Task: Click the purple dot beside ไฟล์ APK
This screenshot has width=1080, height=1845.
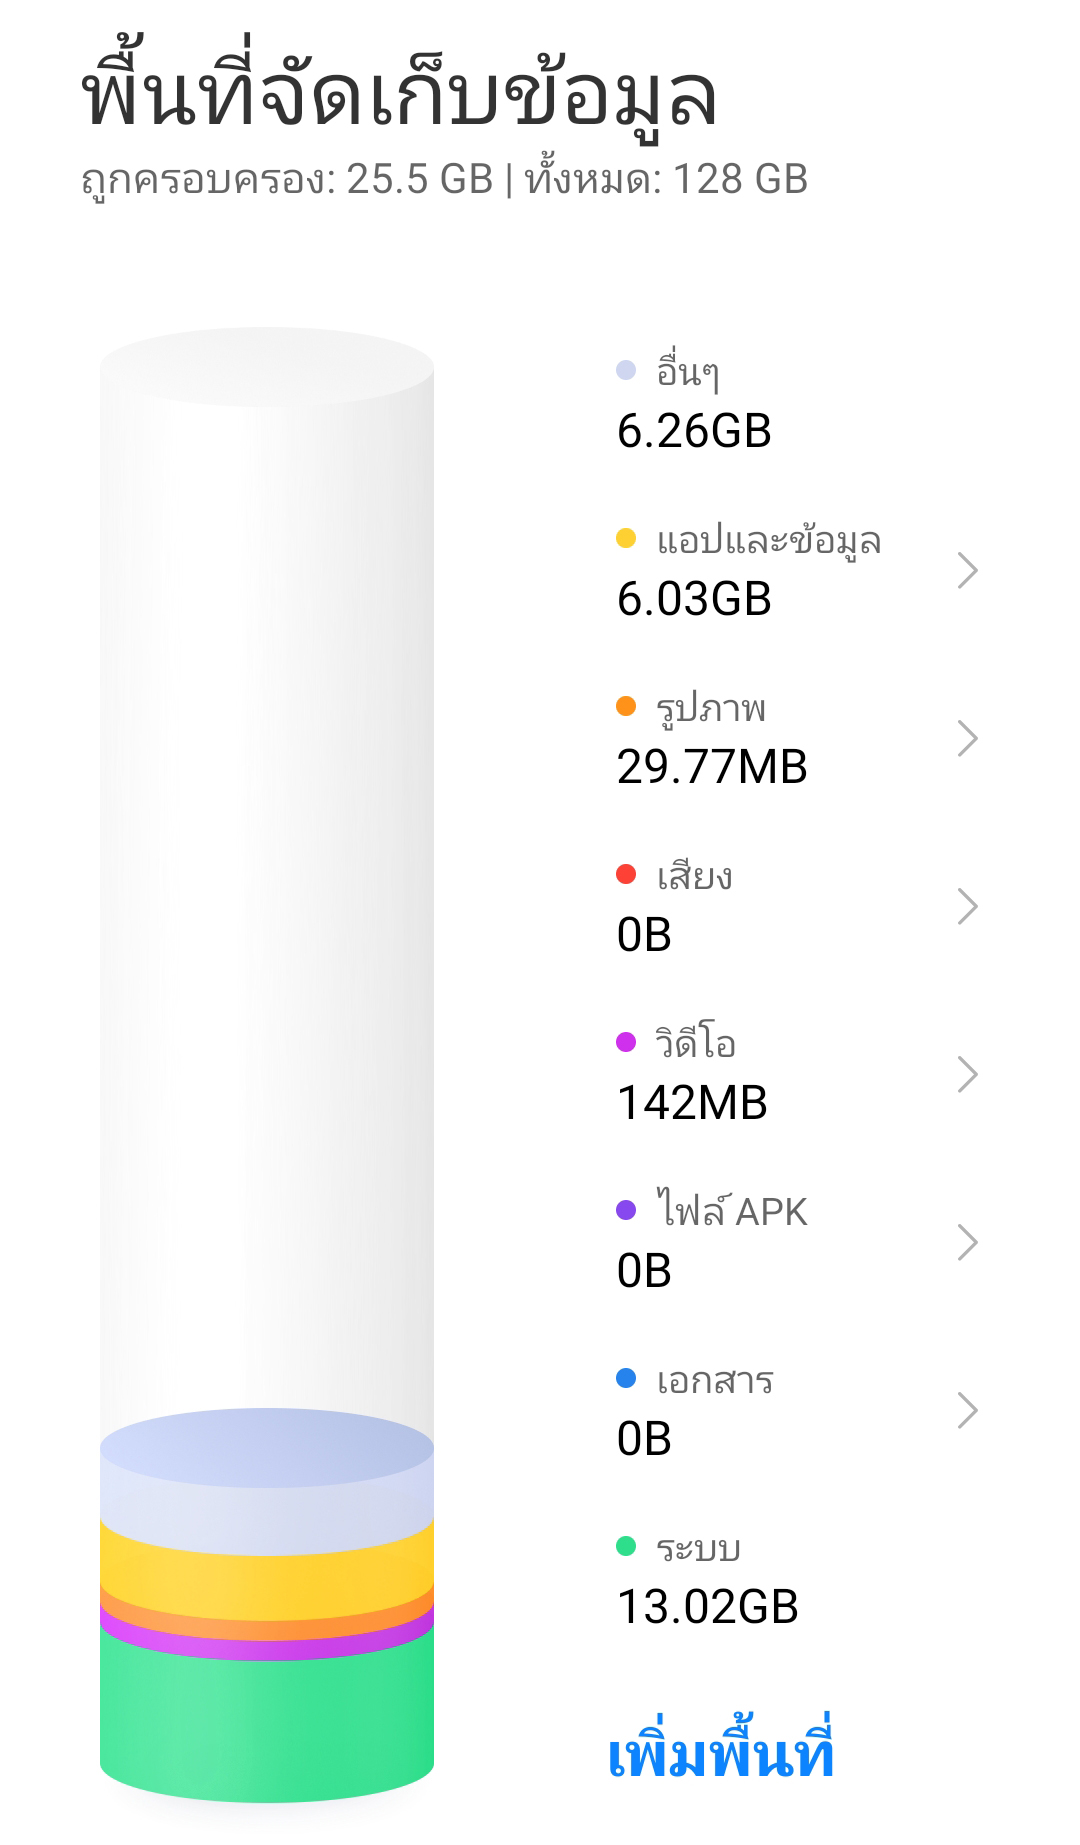Action: [x=626, y=1210]
